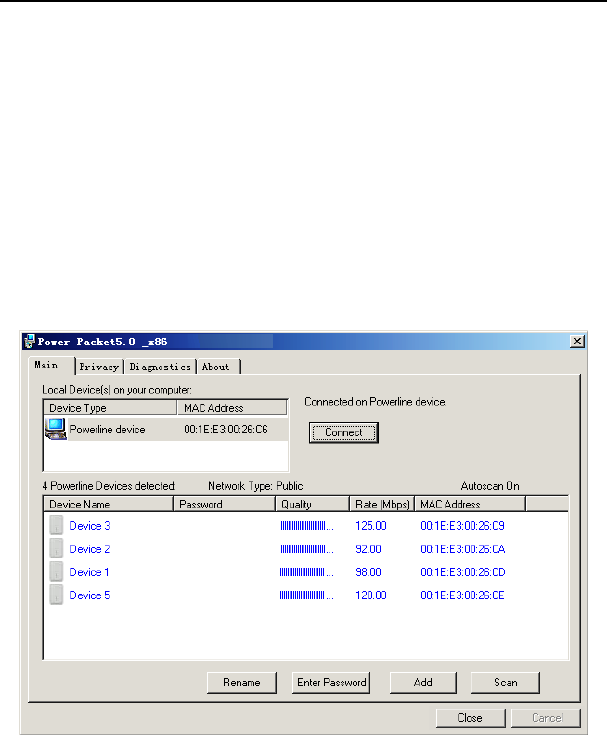Click the quality bar for Device 1
The image size is (607, 735).
[307, 572]
